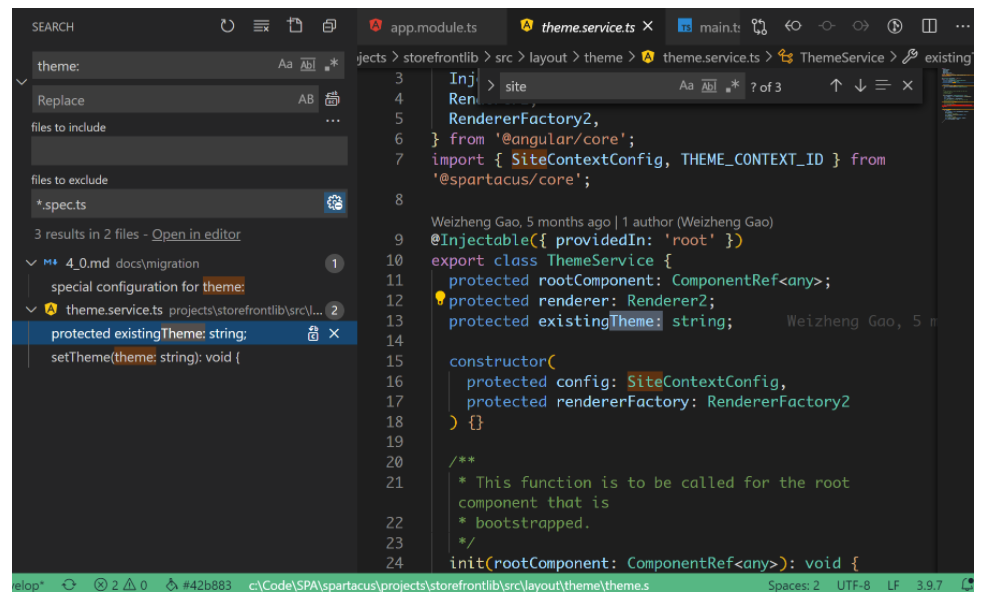989x611 pixels.
Task: Refresh the search results
Action: coord(228,27)
